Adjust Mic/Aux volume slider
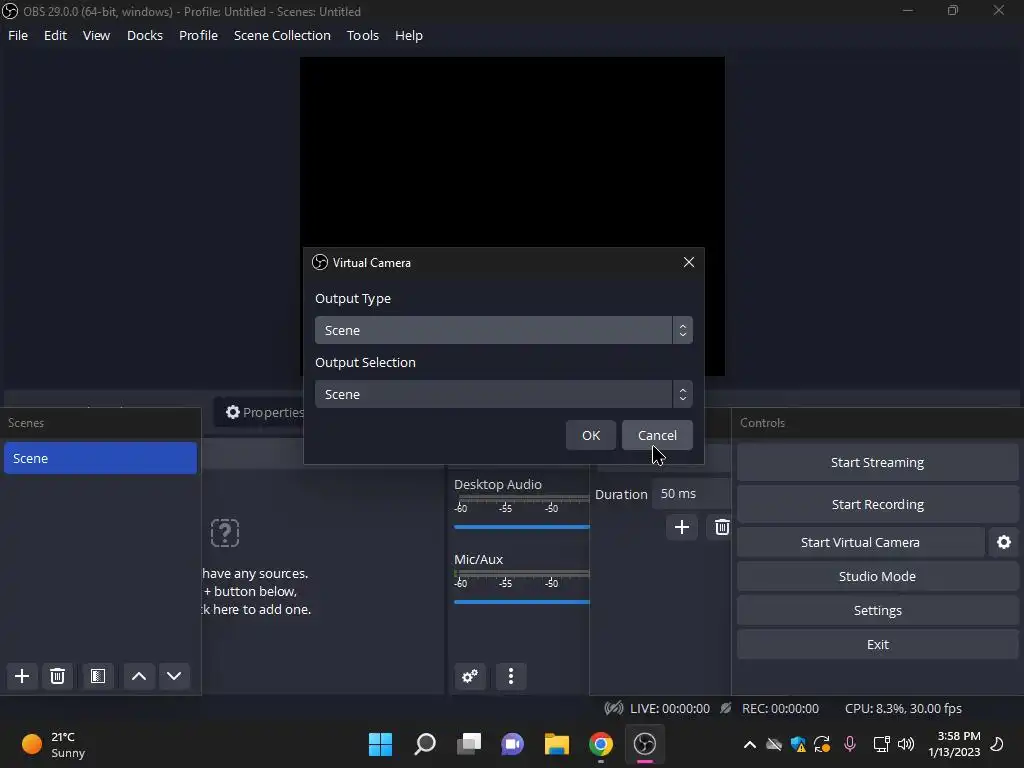 [x=522, y=601]
